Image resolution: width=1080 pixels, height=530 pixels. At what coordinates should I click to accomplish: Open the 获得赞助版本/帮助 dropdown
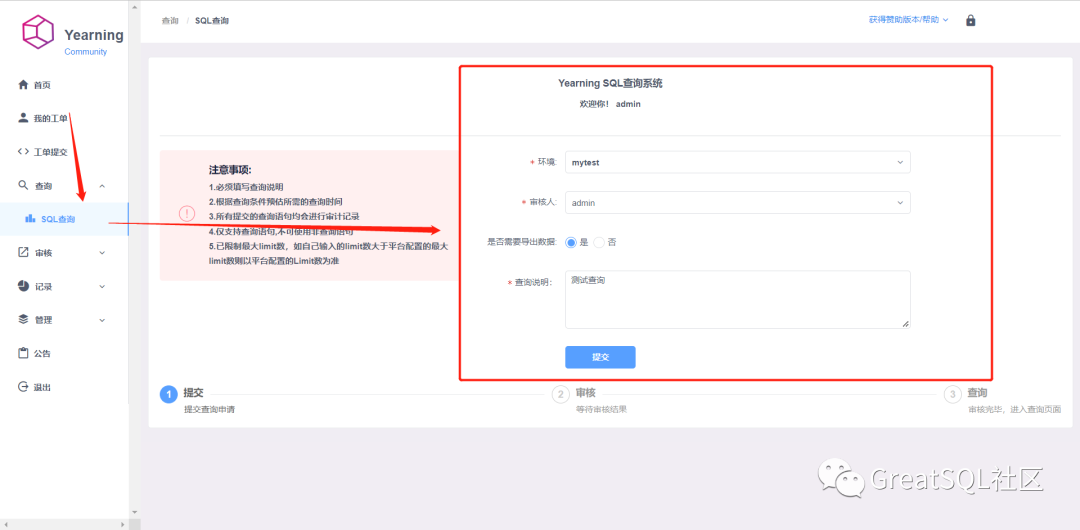tap(908, 20)
